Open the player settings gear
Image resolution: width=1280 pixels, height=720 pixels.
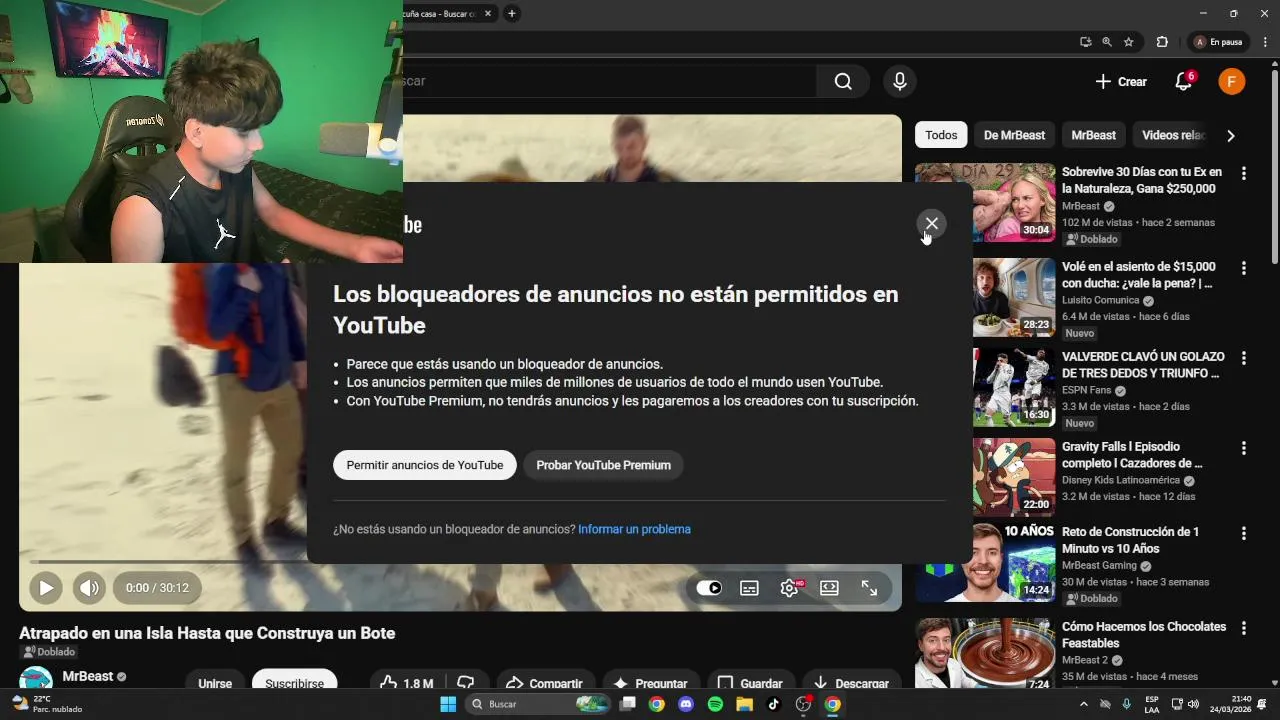click(789, 588)
